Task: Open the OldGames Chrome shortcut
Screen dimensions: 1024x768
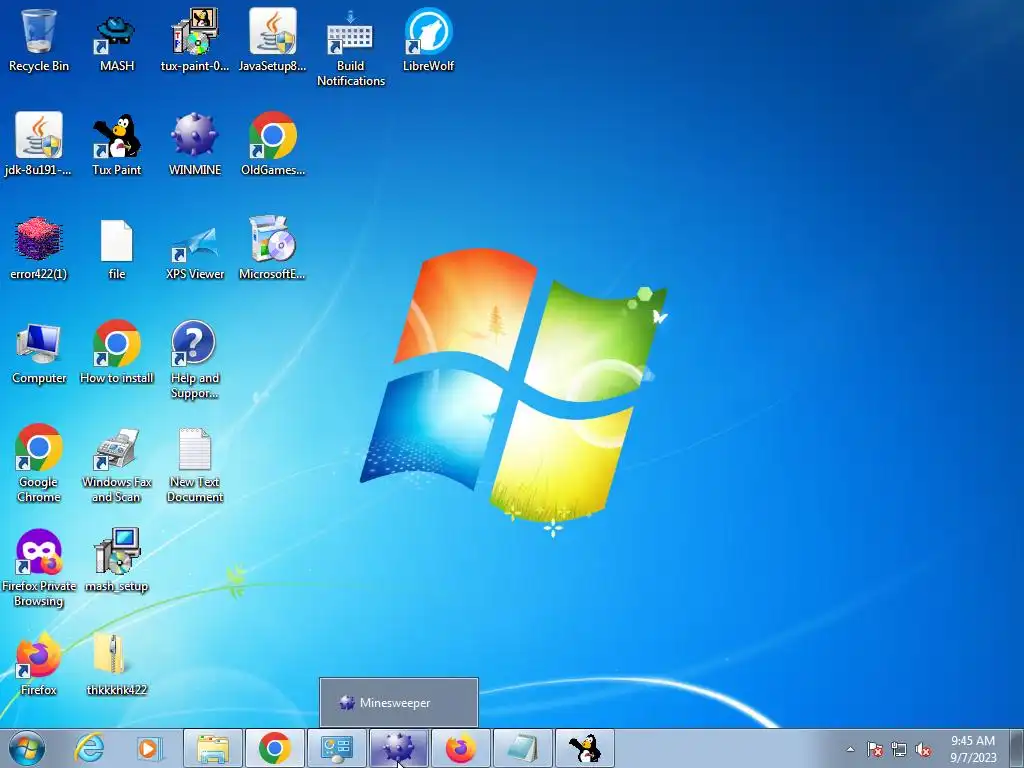Action: coord(272,144)
